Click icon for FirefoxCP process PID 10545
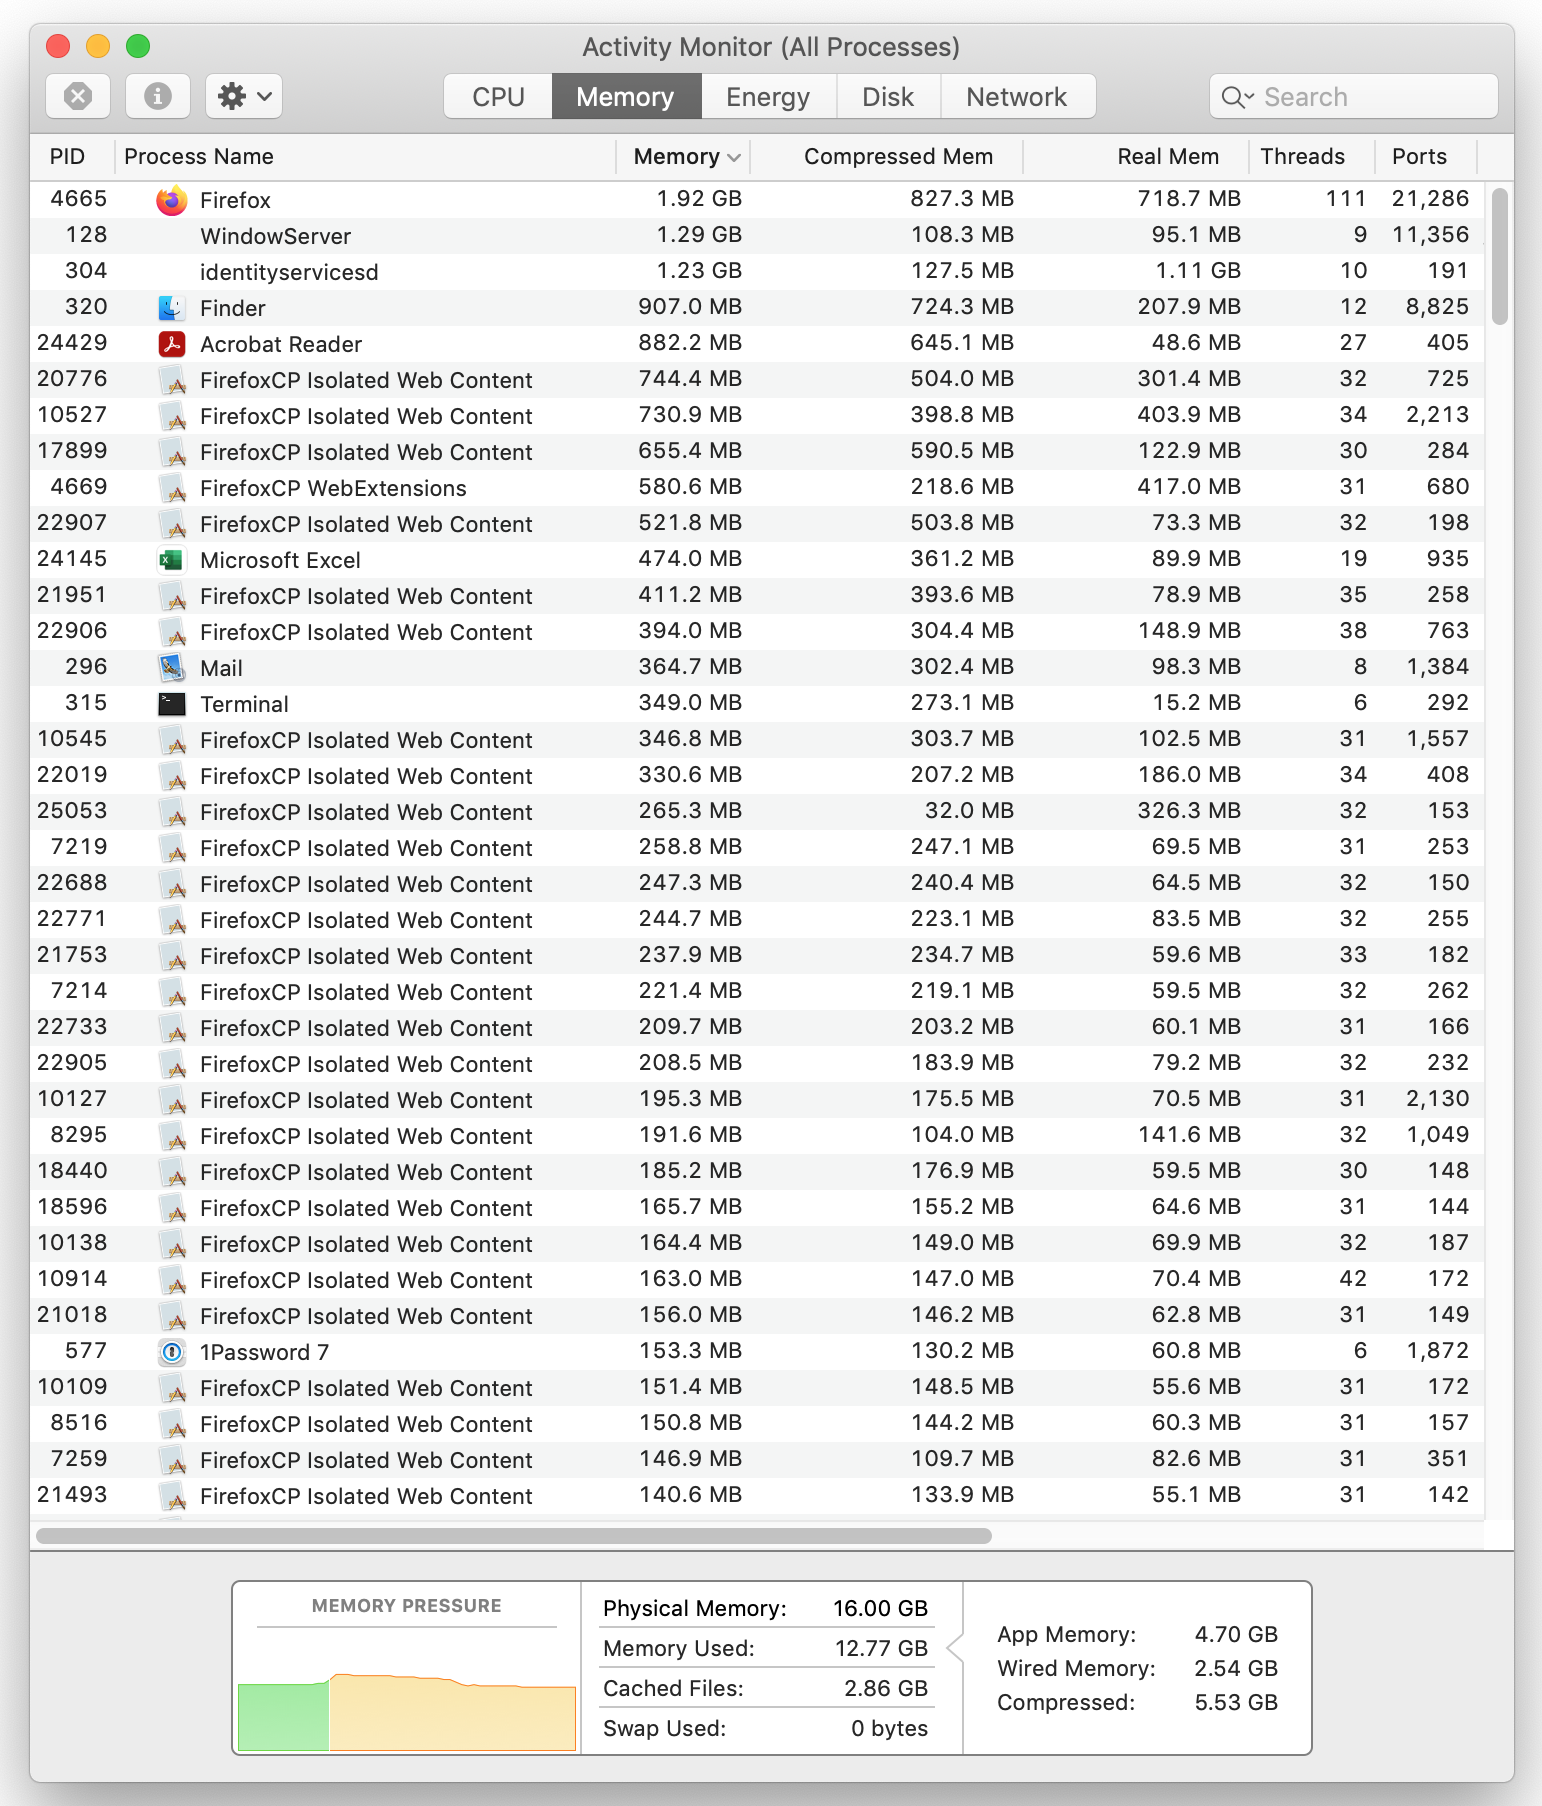The height and width of the screenshot is (1806, 1542). point(172,740)
